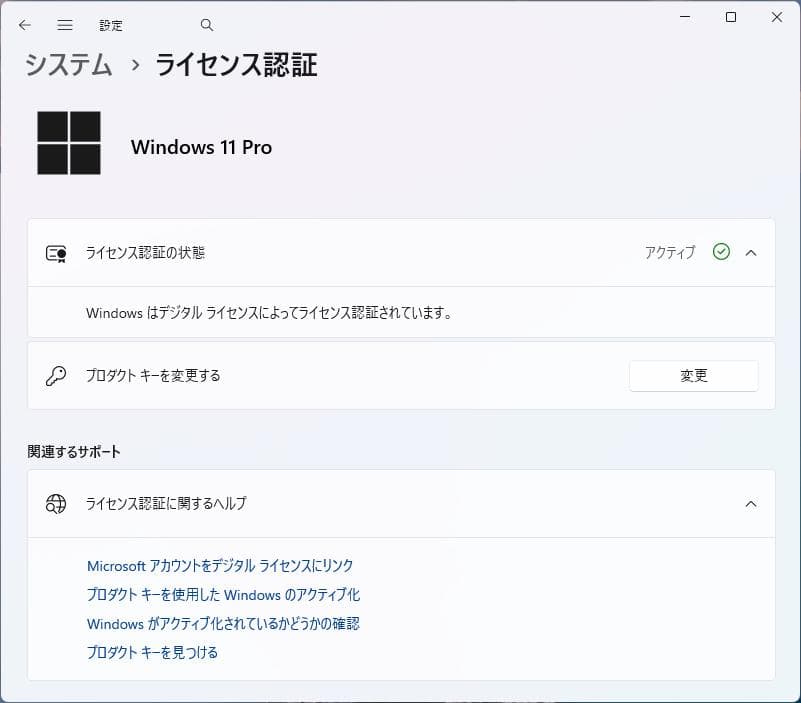The image size is (801, 703).
Task: Click the ライセンス認証 page title
Action: pyautogui.click(x=236, y=65)
